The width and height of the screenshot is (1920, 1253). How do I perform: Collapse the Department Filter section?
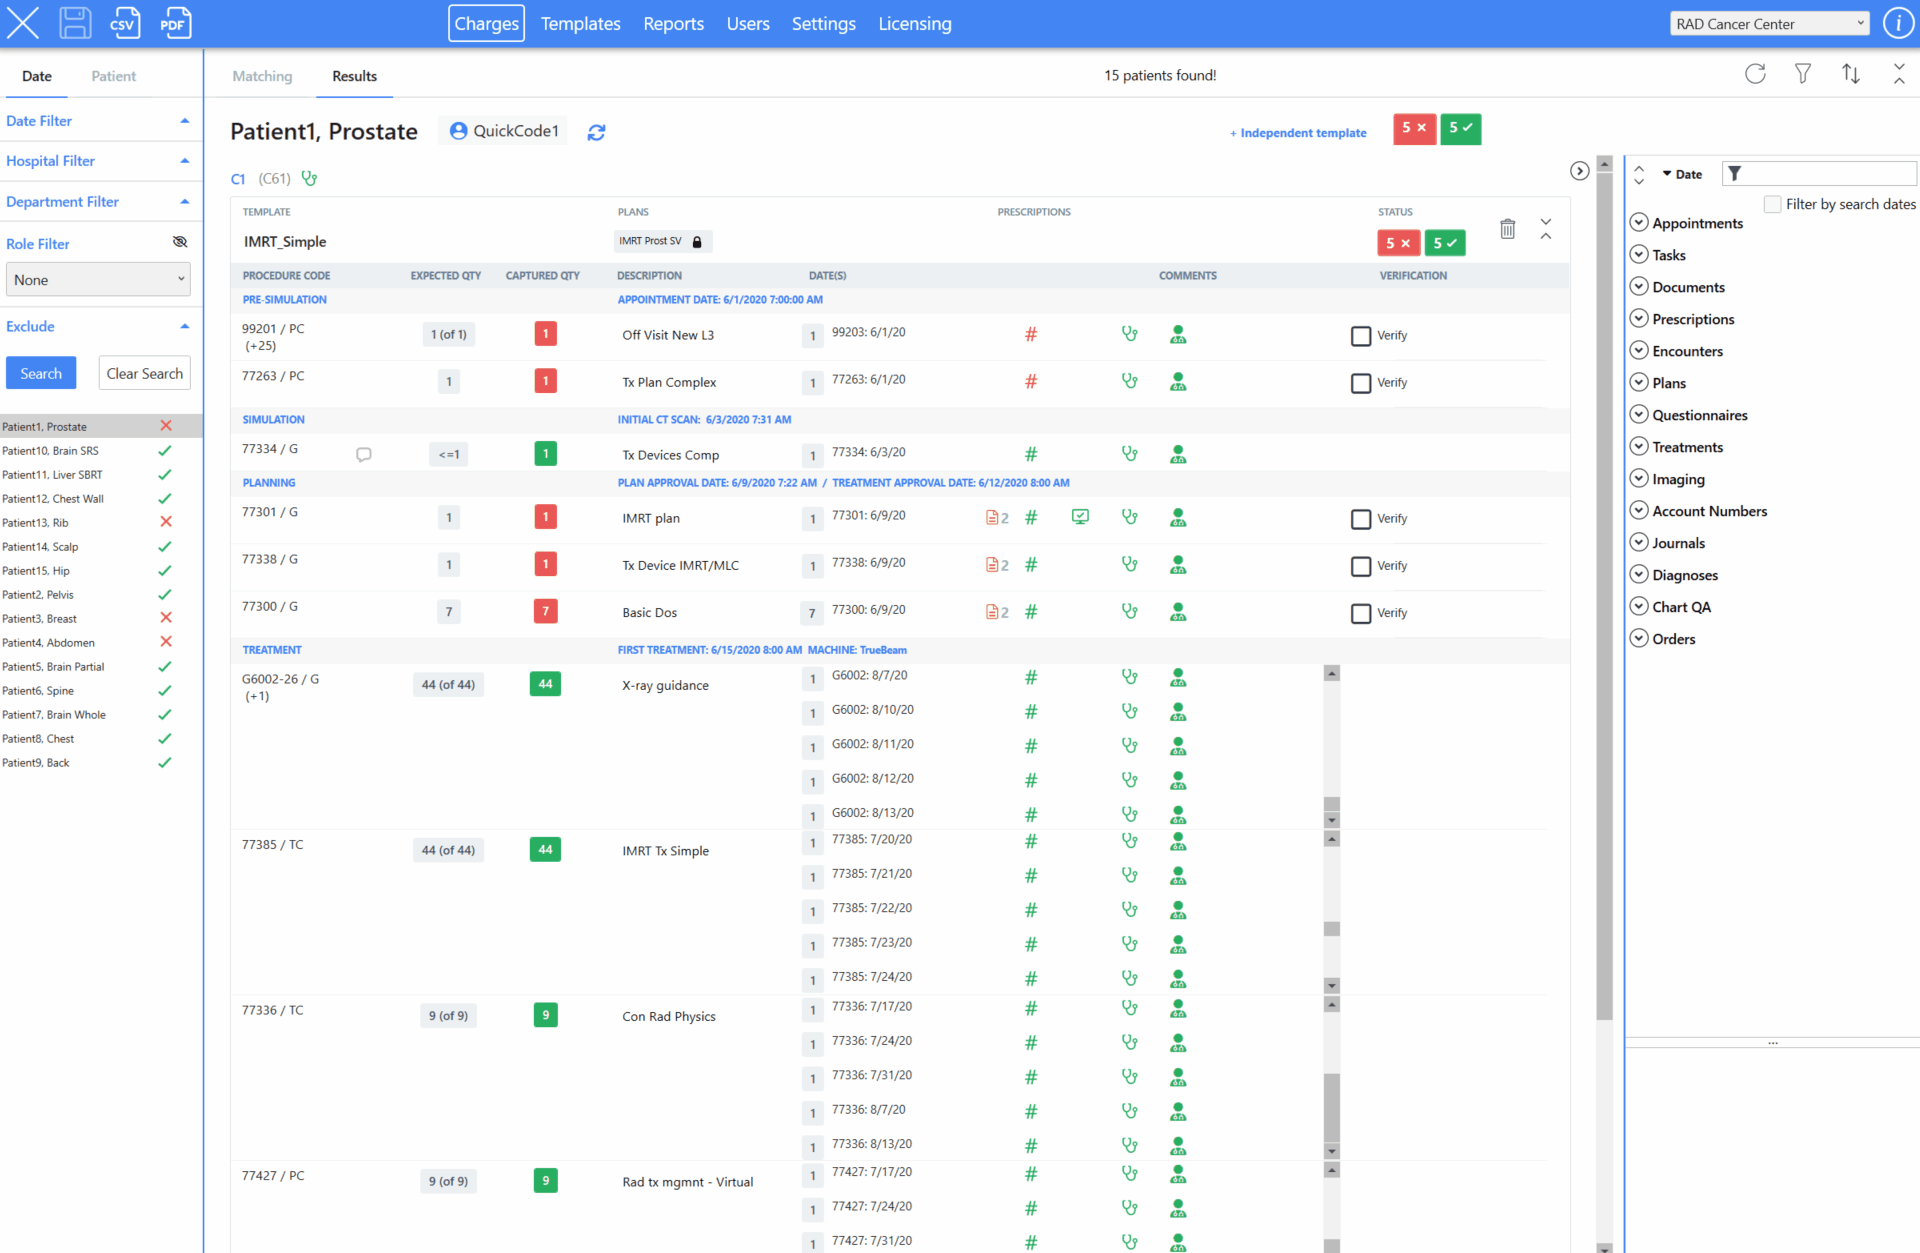pos(185,202)
